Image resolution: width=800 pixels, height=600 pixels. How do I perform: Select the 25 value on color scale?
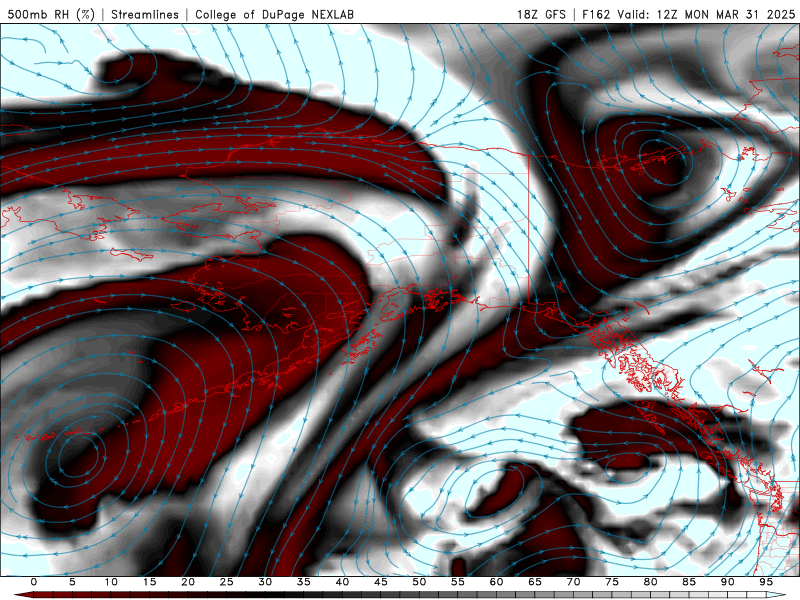click(227, 582)
